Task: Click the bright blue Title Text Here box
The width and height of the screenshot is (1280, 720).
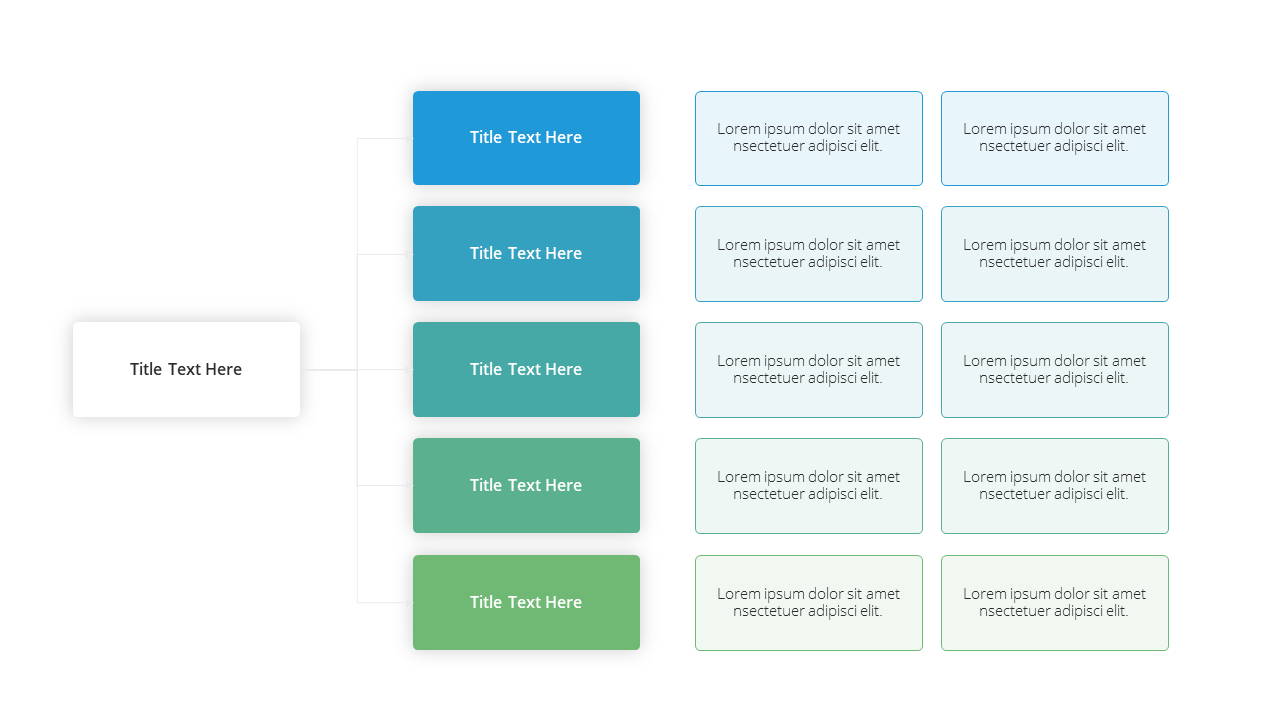Action: [526, 138]
